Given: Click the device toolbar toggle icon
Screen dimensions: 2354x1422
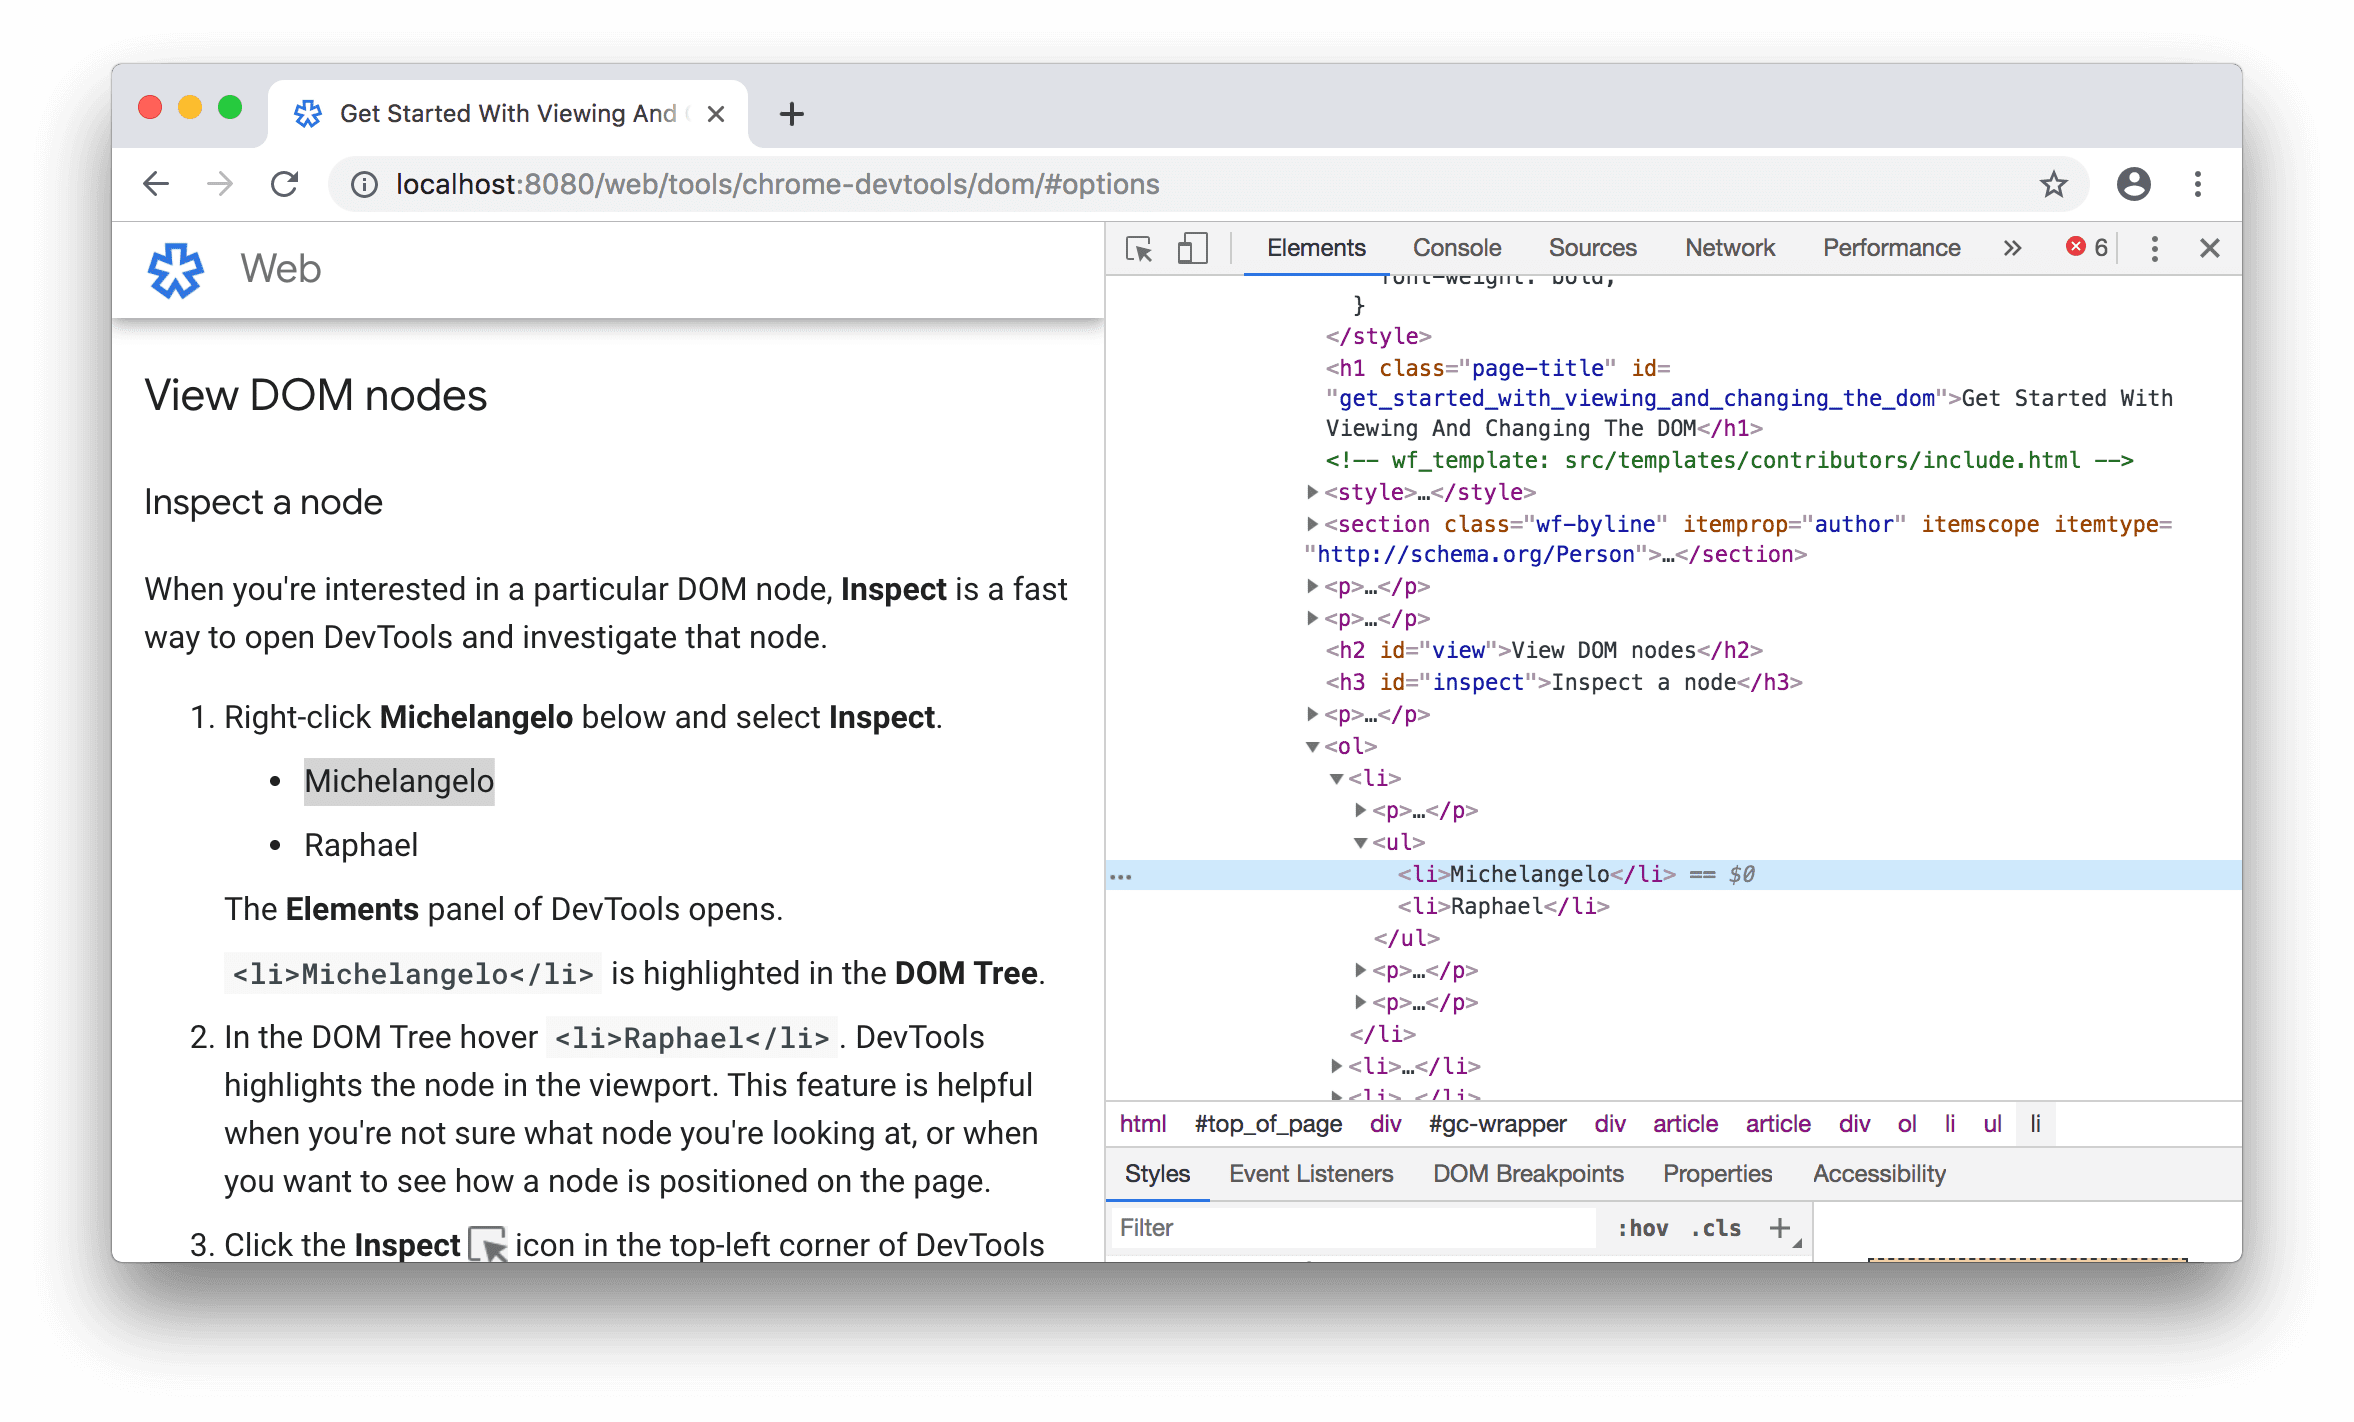Looking at the screenshot, I should 1192,247.
